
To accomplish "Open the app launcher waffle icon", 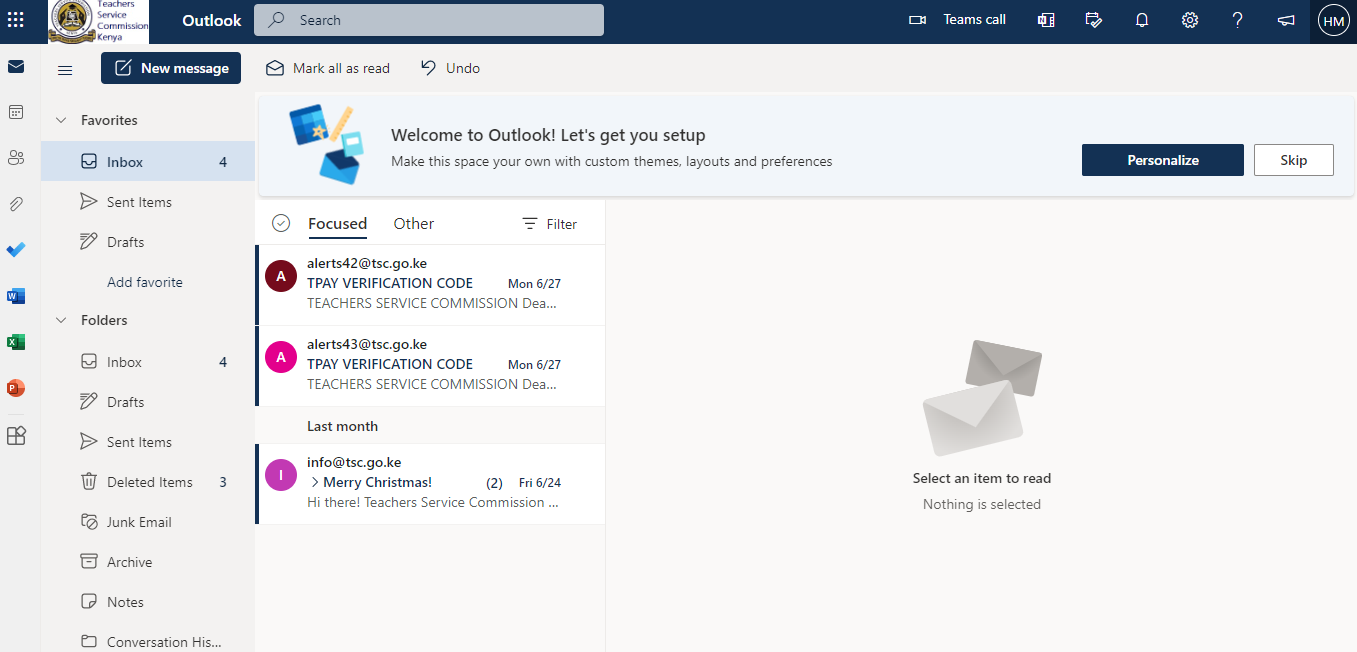I will (16, 20).
